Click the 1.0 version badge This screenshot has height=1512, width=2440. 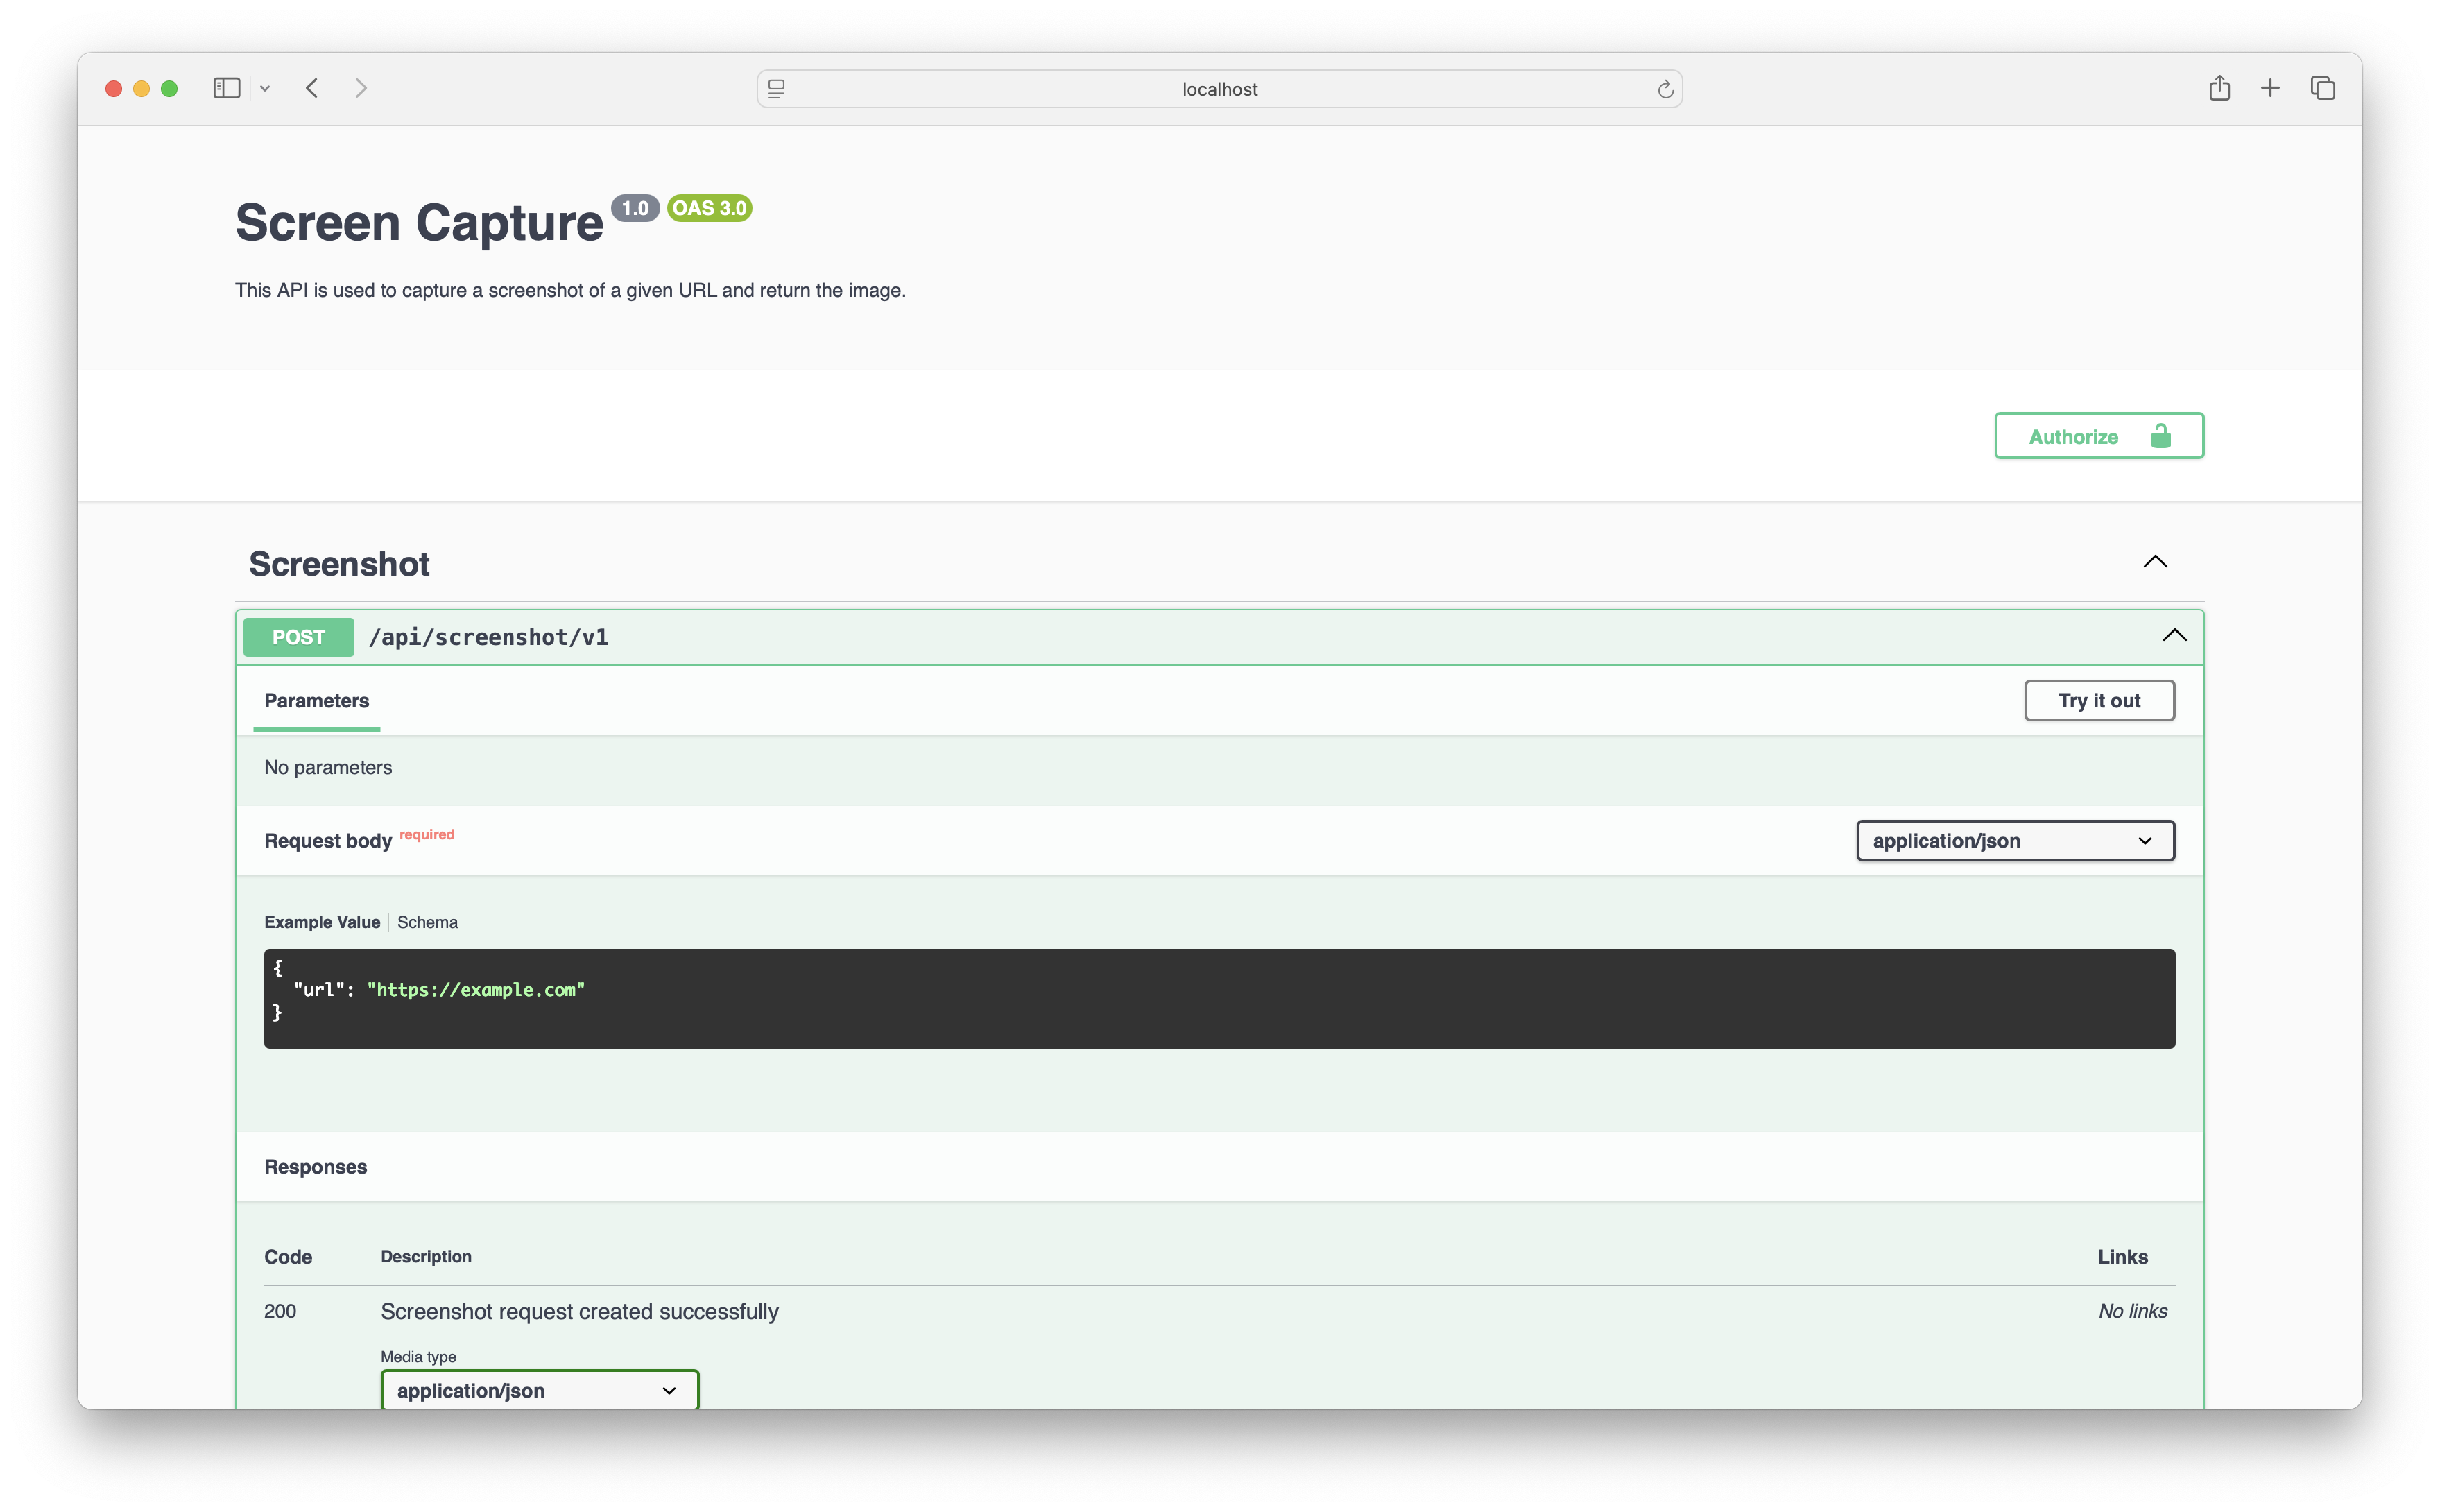point(635,208)
